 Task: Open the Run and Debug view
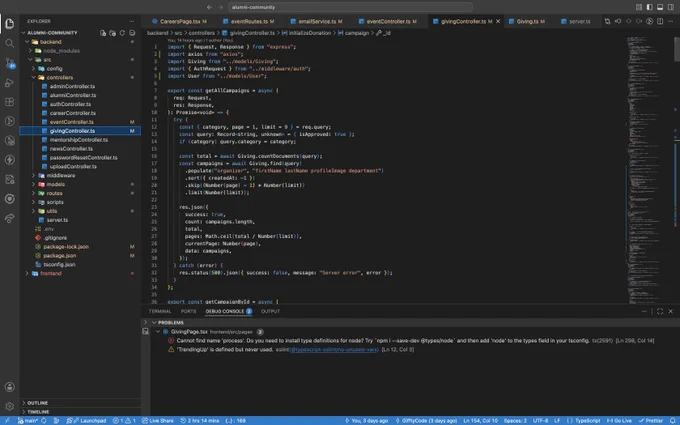(10, 82)
